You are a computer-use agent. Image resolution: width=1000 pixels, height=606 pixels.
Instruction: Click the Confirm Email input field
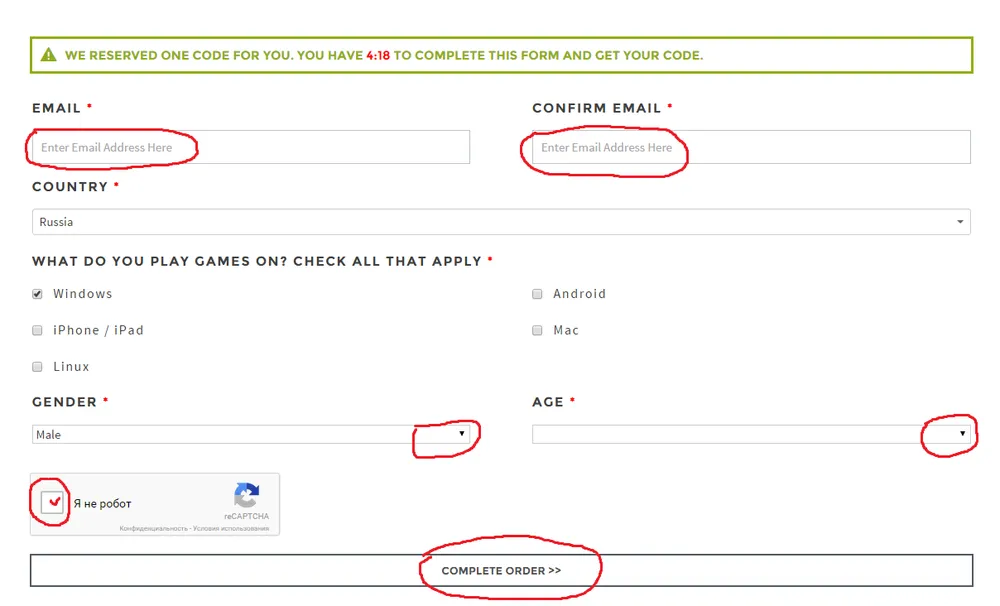click(751, 147)
